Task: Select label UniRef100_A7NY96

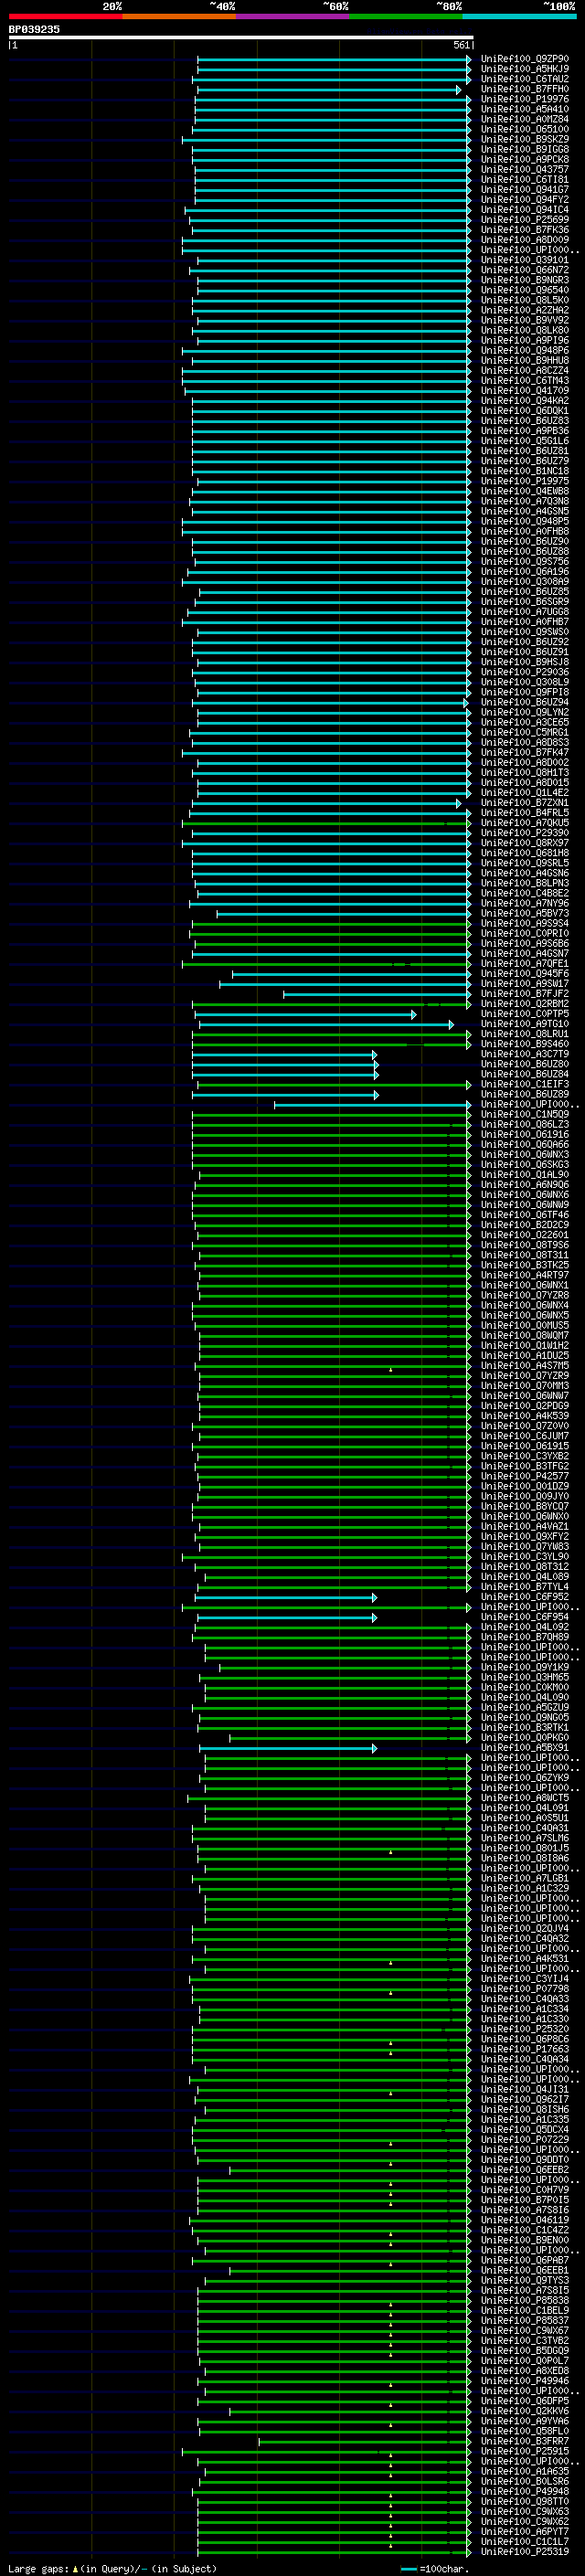Action: pyautogui.click(x=525, y=903)
